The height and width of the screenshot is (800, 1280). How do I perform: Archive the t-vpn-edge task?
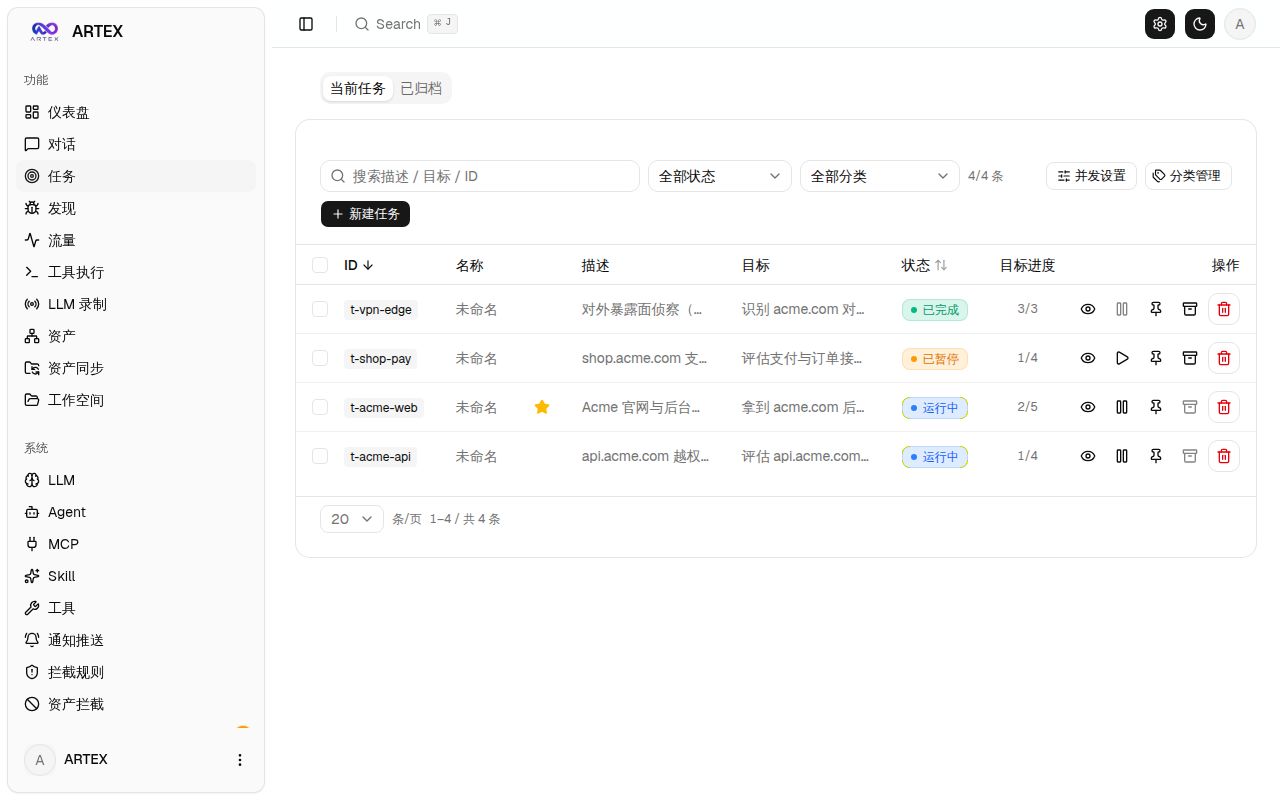[x=1190, y=309]
